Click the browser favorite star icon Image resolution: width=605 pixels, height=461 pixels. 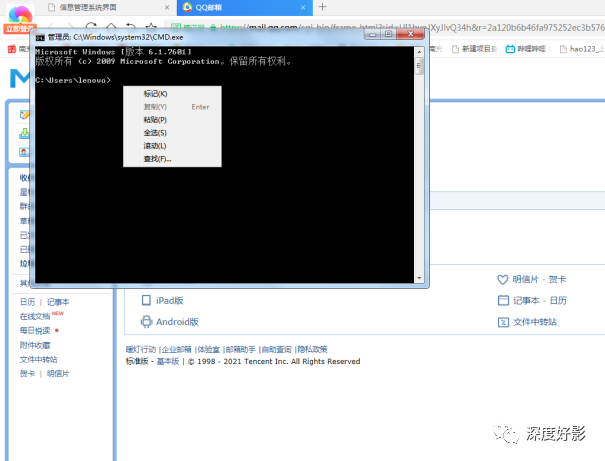(151, 25)
